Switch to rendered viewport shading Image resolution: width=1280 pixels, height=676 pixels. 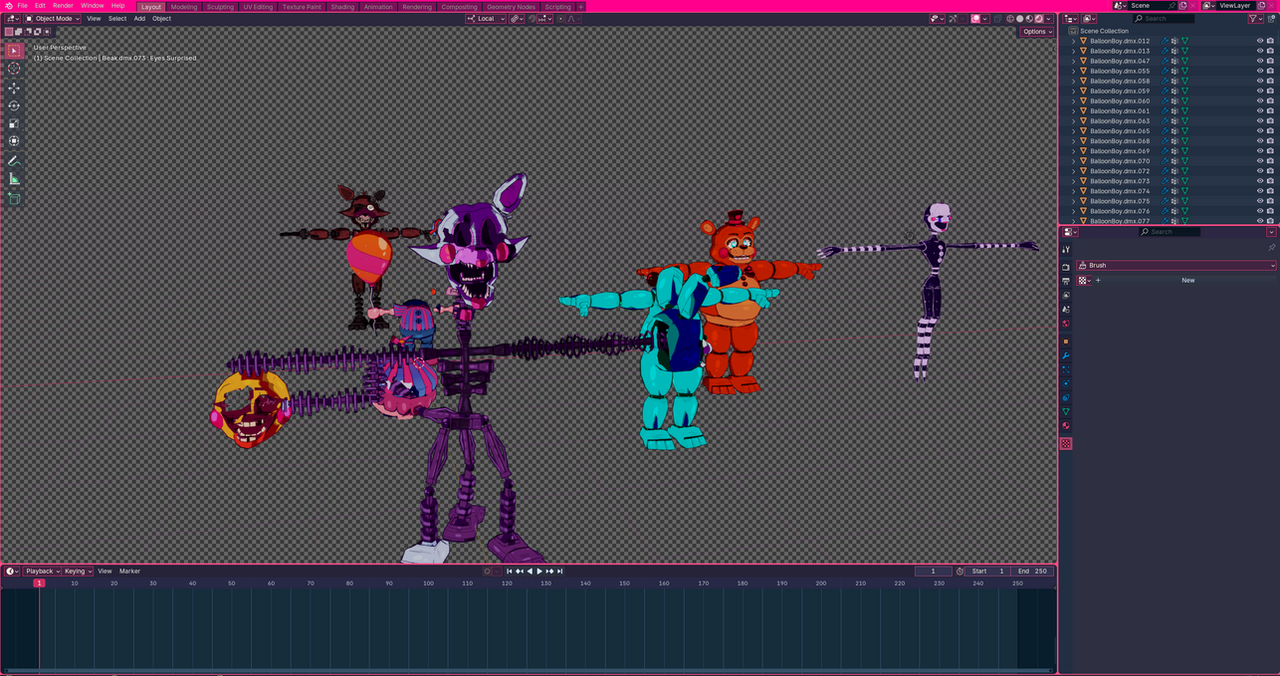click(x=1039, y=18)
